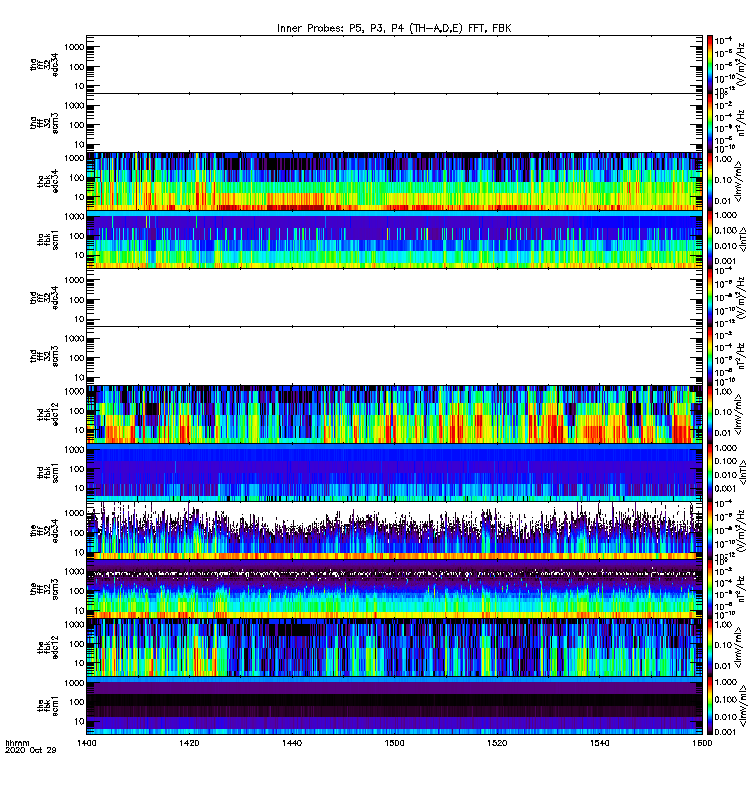
Task: Select the 'the fff 32 edc34' axis label
Action: 44,531
